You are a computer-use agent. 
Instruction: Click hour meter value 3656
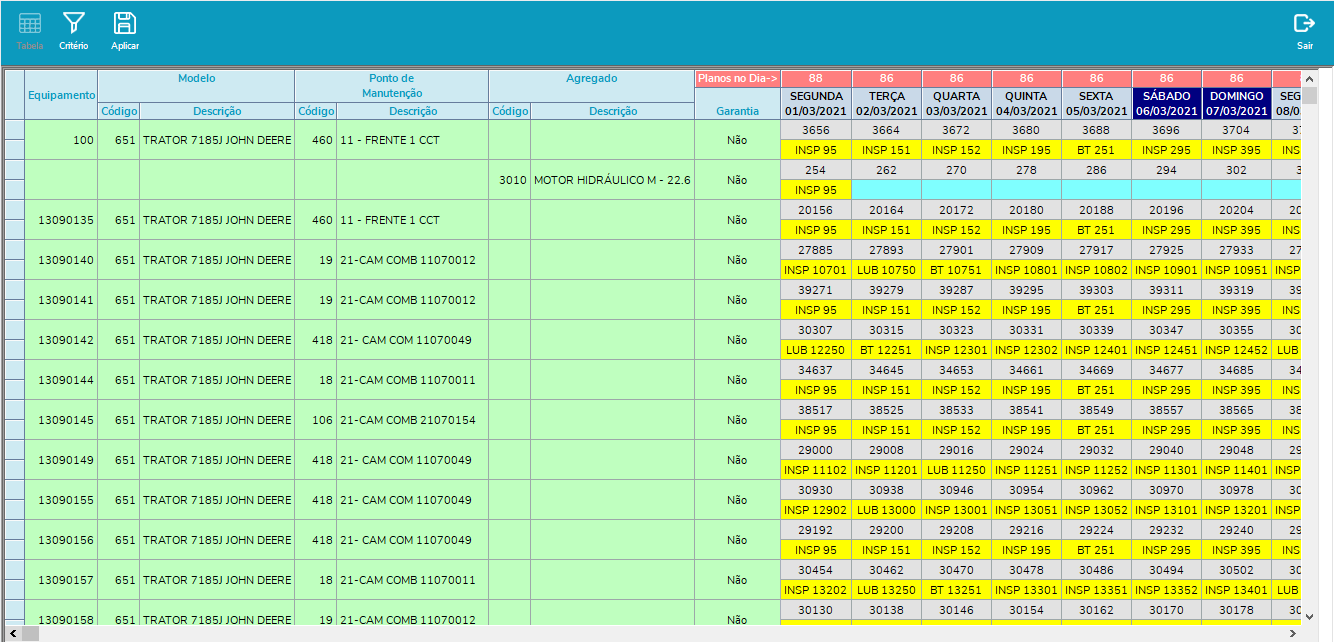point(816,130)
